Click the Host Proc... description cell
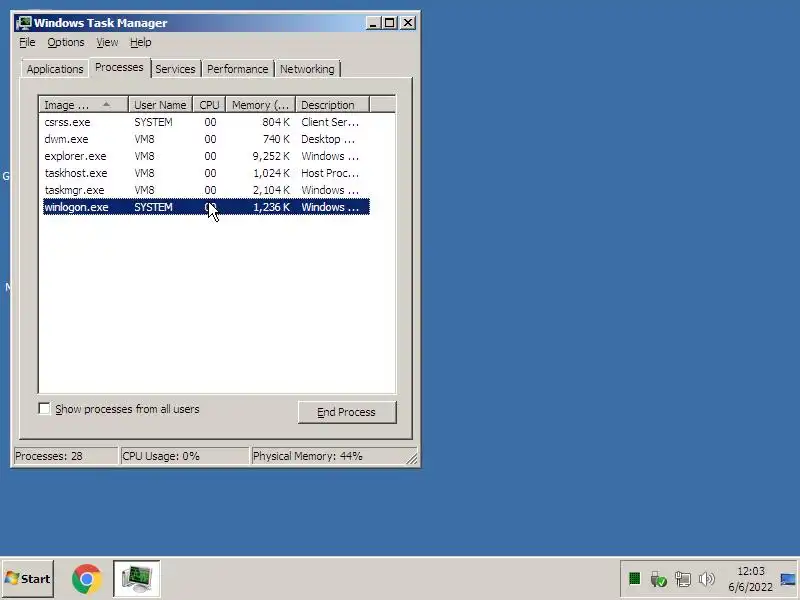 click(330, 173)
